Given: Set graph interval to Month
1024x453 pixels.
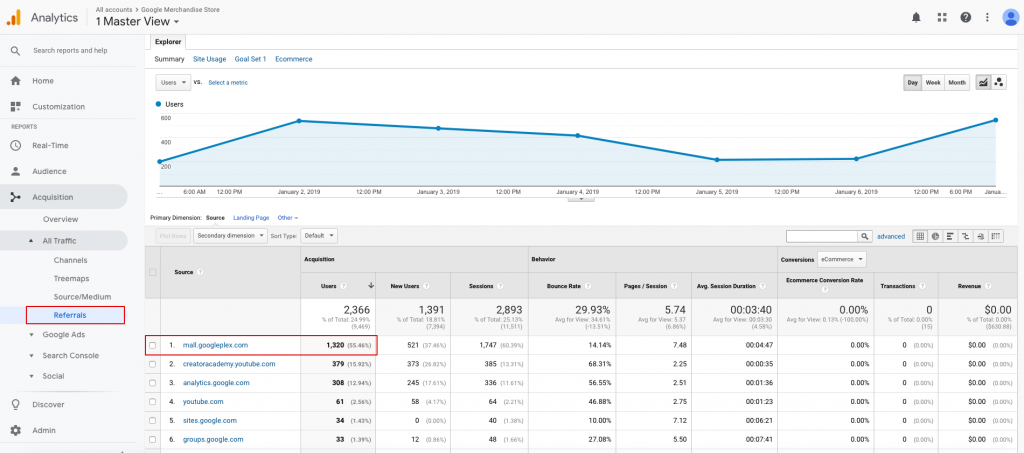Looking at the screenshot, I should pyautogui.click(x=957, y=83).
